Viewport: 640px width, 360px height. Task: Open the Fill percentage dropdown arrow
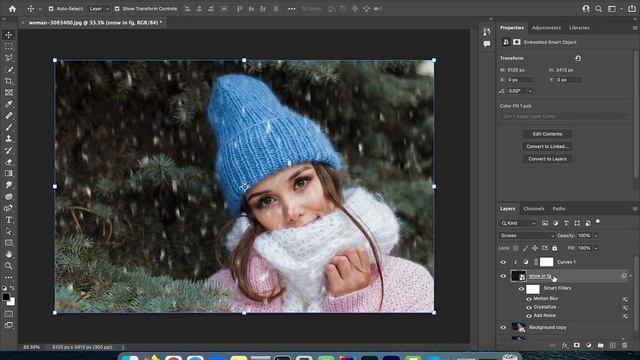(596, 248)
